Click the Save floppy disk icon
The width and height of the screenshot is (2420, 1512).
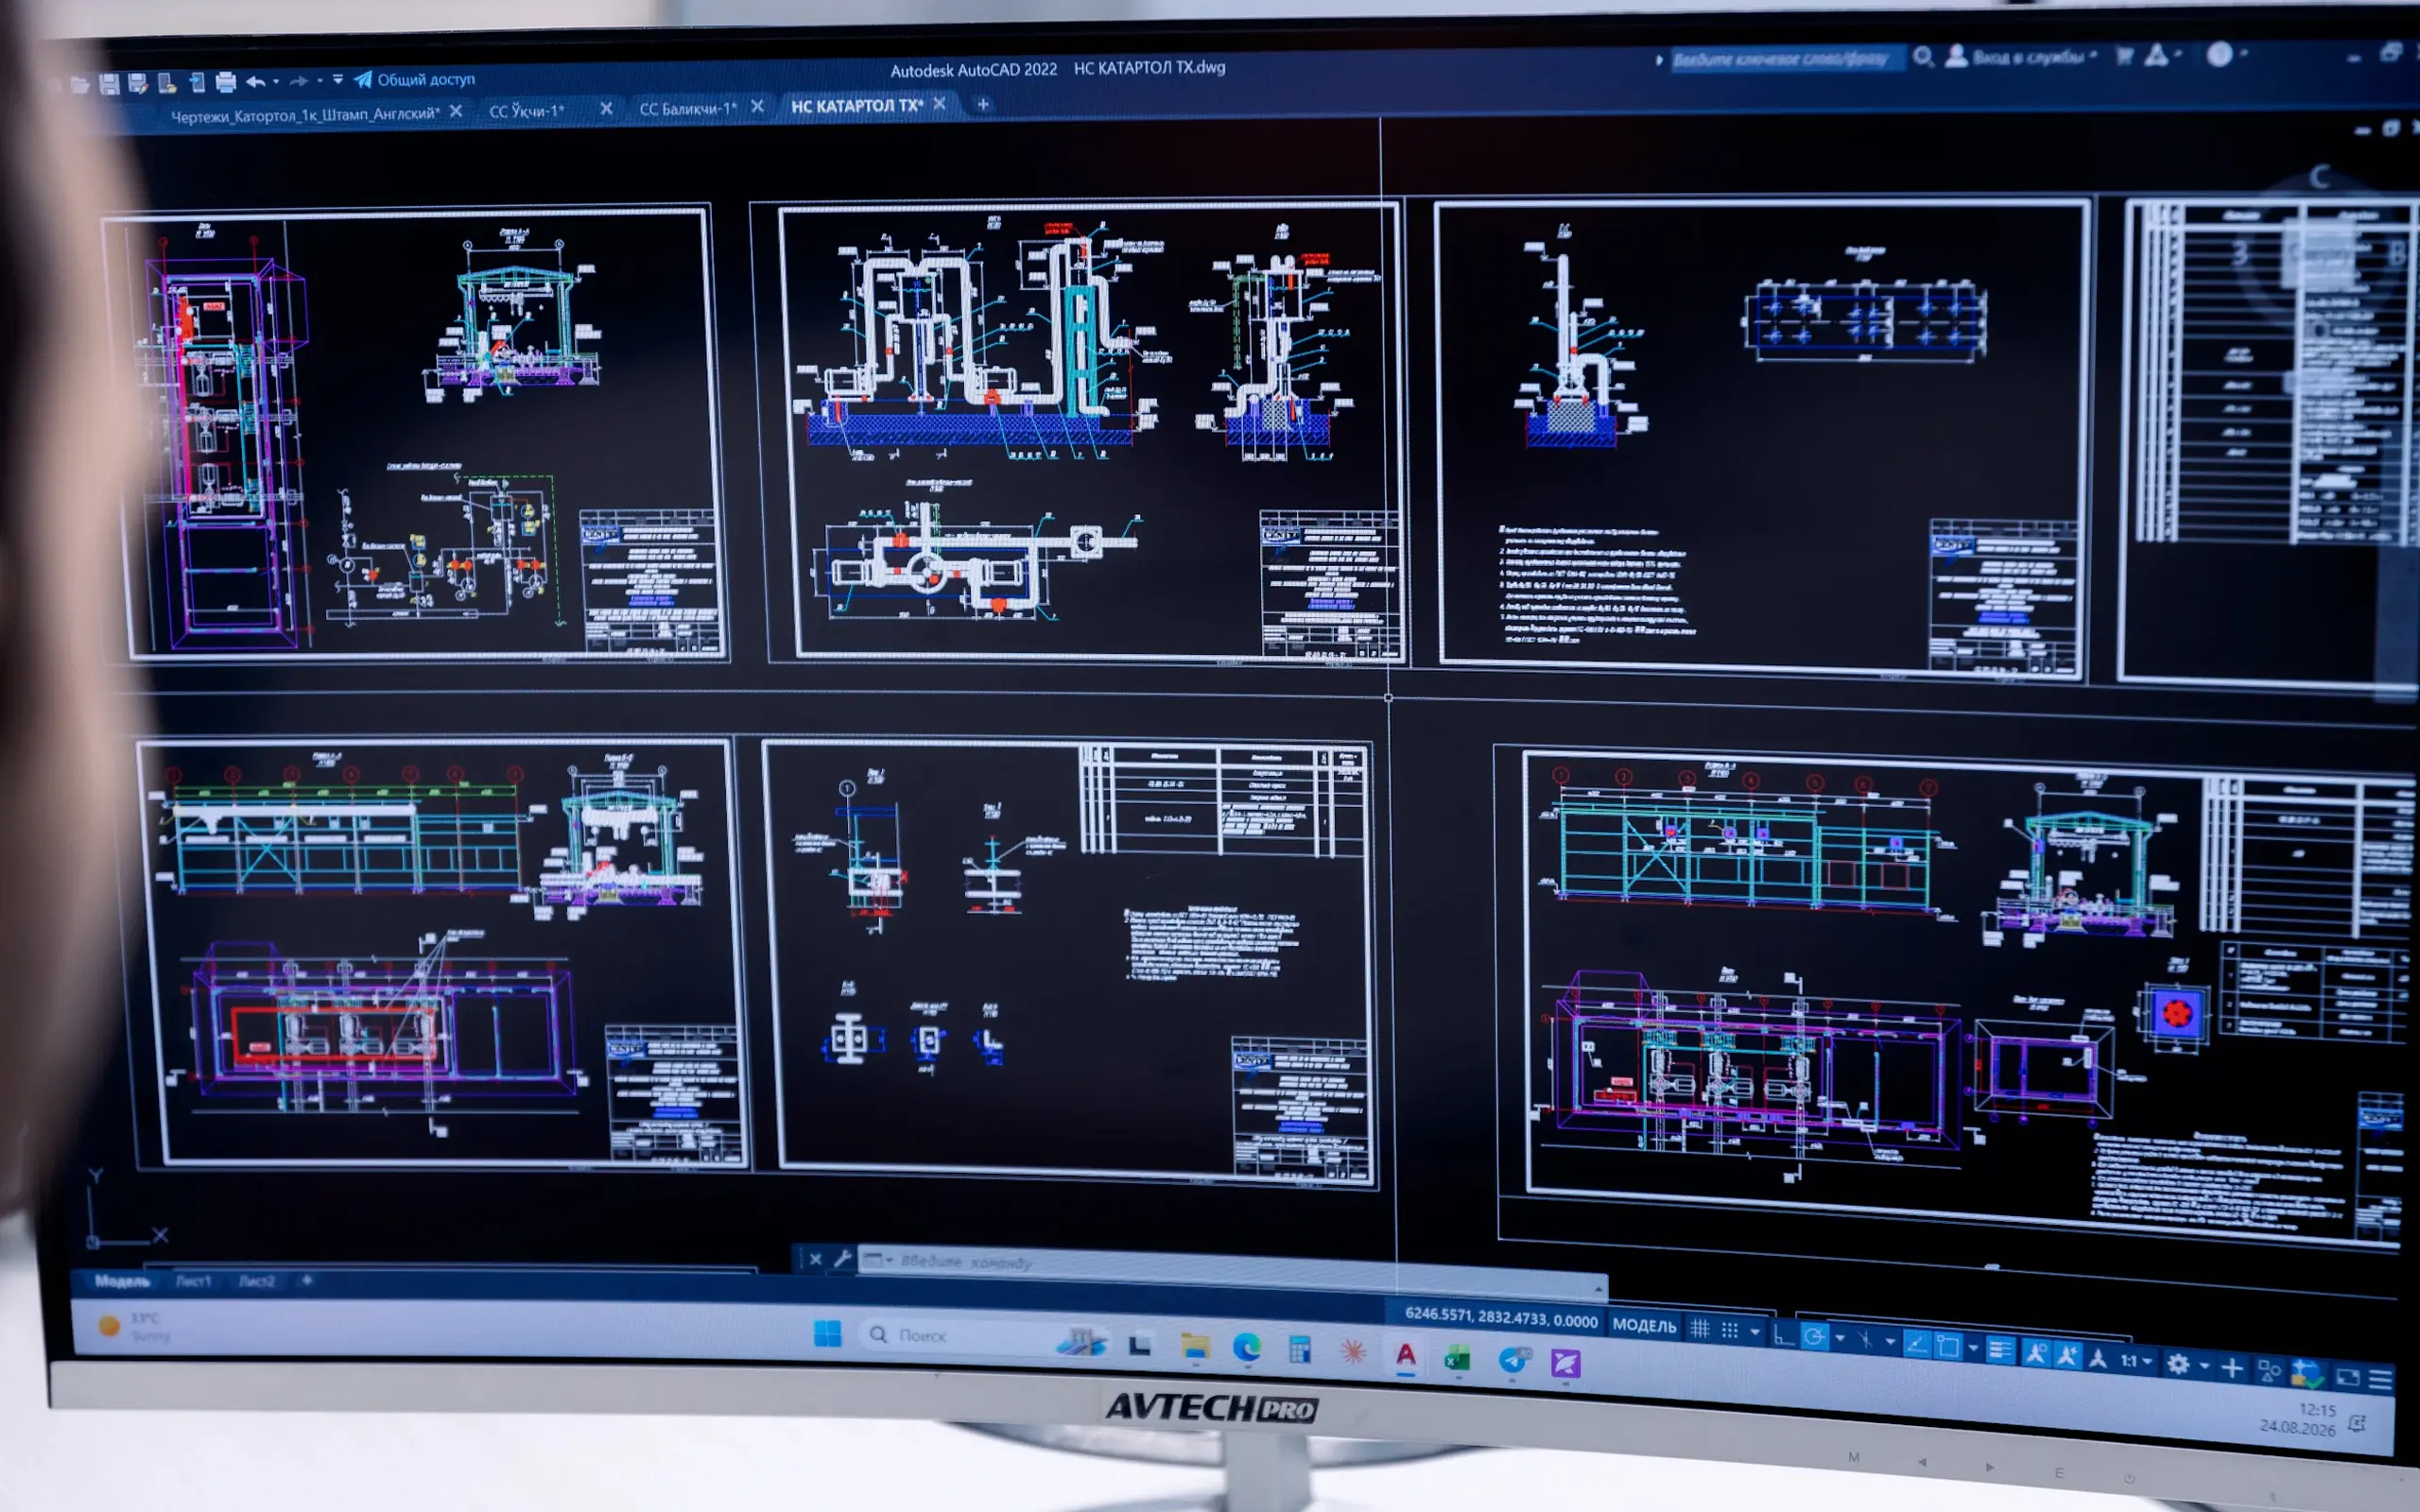click(x=109, y=84)
